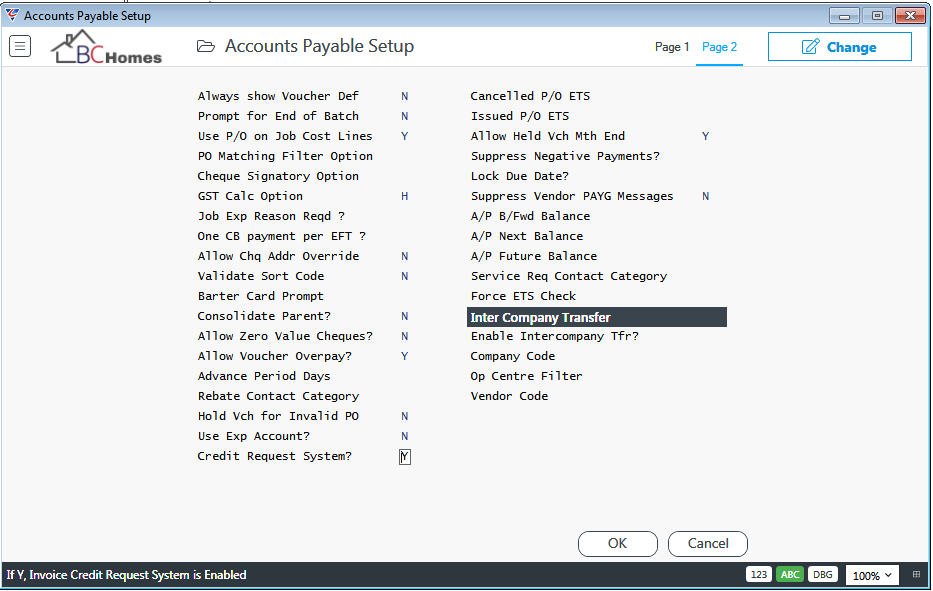Click the ABC status bar indicator

pyautogui.click(x=790, y=574)
